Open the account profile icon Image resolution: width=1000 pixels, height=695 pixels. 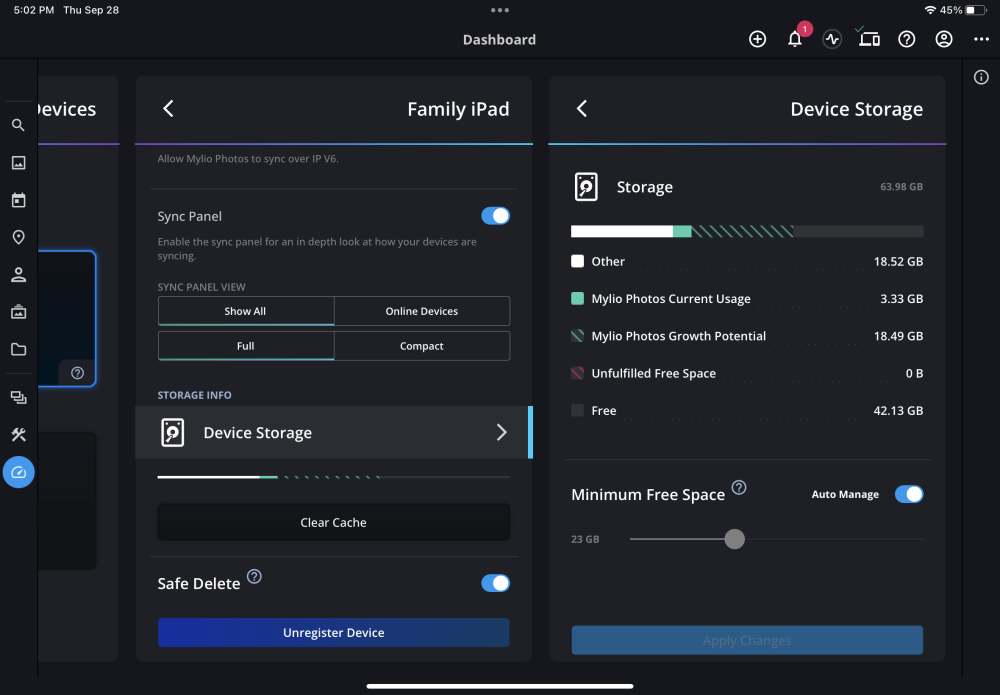coord(944,40)
